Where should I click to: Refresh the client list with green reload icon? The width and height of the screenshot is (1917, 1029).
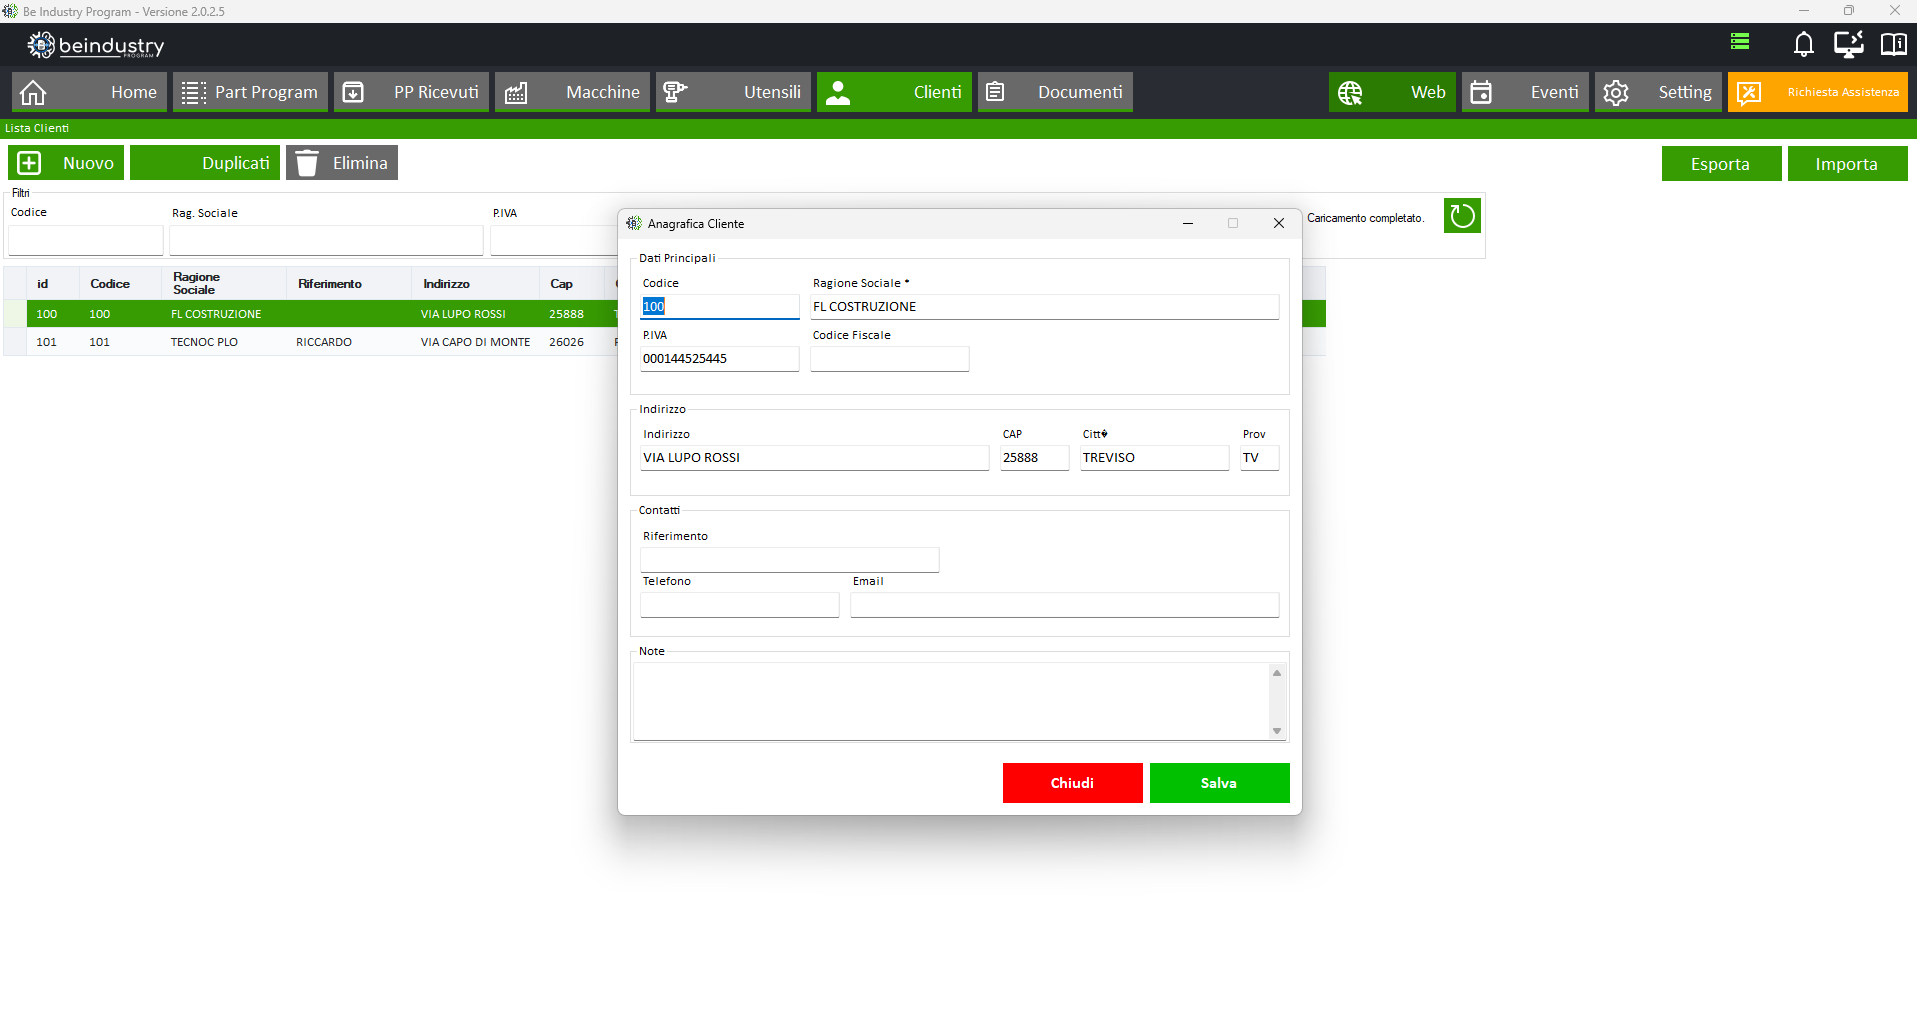point(1462,215)
